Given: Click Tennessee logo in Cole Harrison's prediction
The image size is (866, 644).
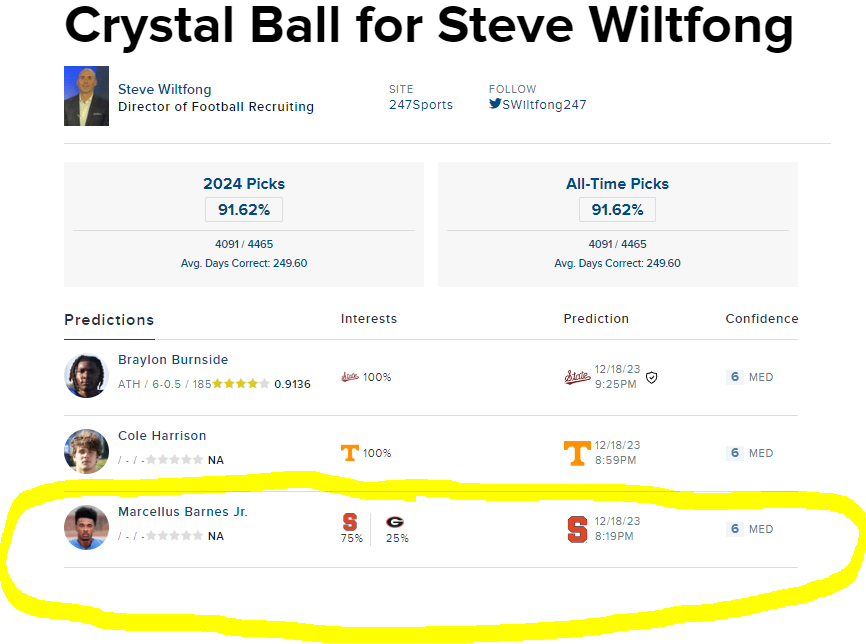Looking at the screenshot, I should point(577,453).
